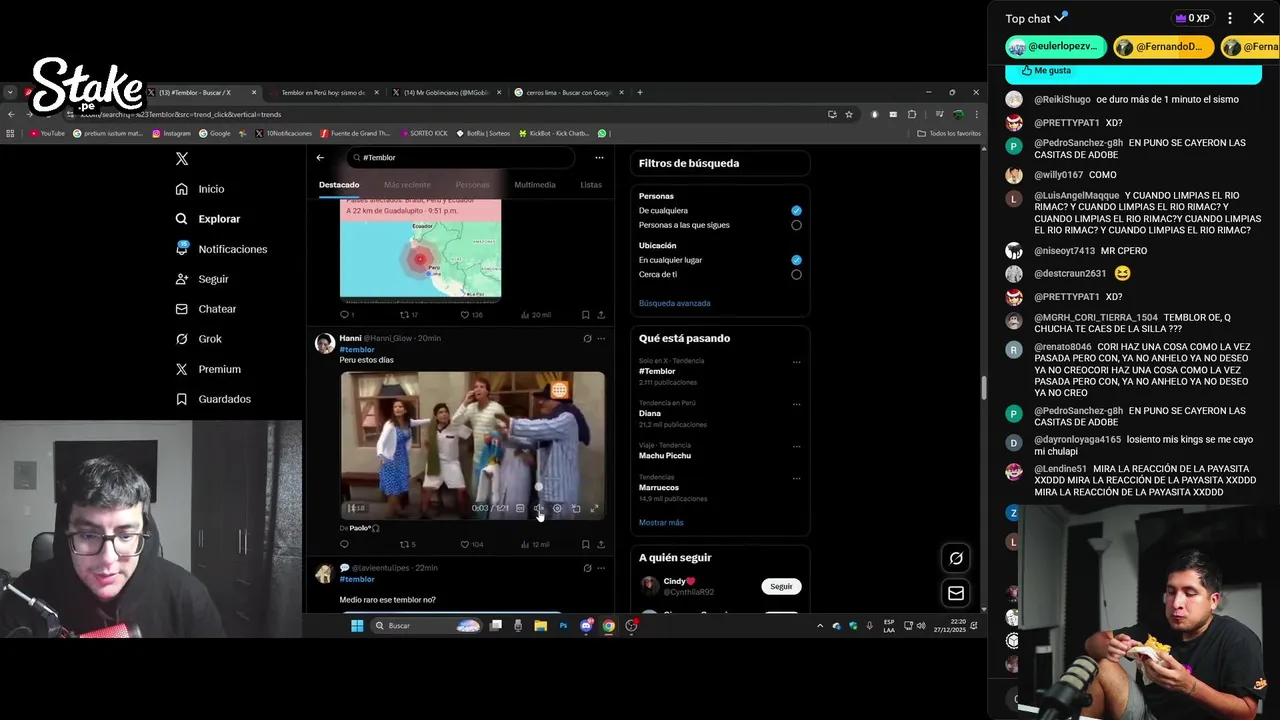Open more options for #Temblor trend
Image resolution: width=1280 pixels, height=720 pixels.
tap(796, 362)
